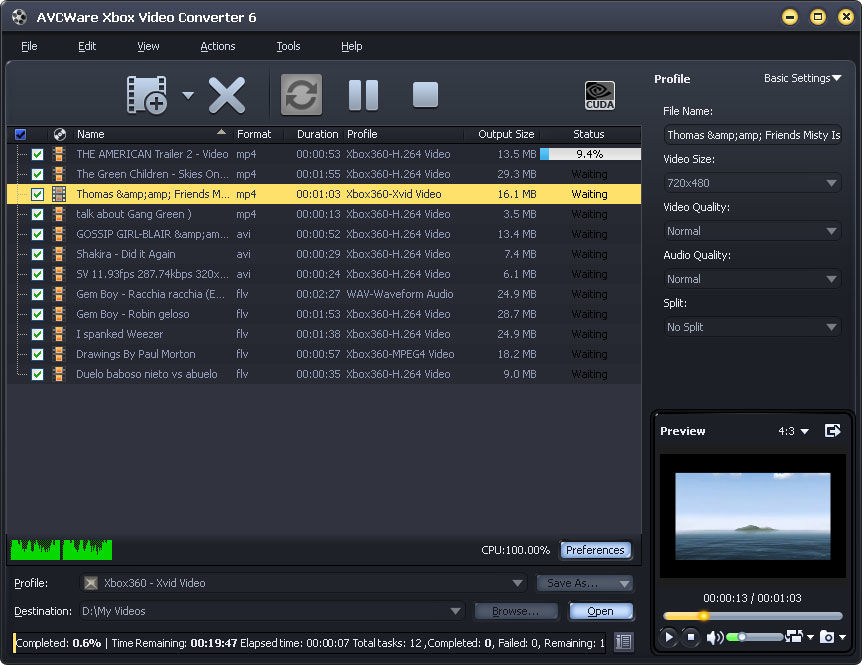862x665 pixels.
Task: Sort list by Name column header
Action: pyautogui.click(x=151, y=134)
